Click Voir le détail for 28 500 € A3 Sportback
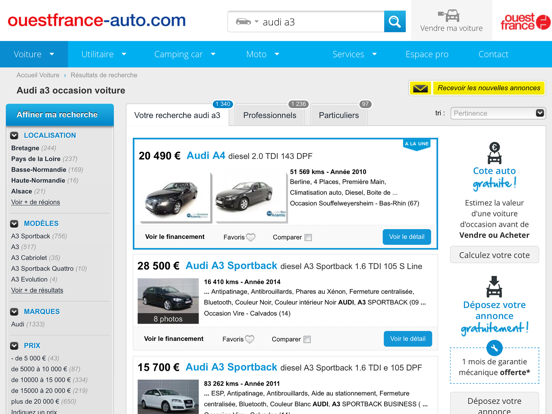Viewport: 552px width, 414px height. click(408, 339)
